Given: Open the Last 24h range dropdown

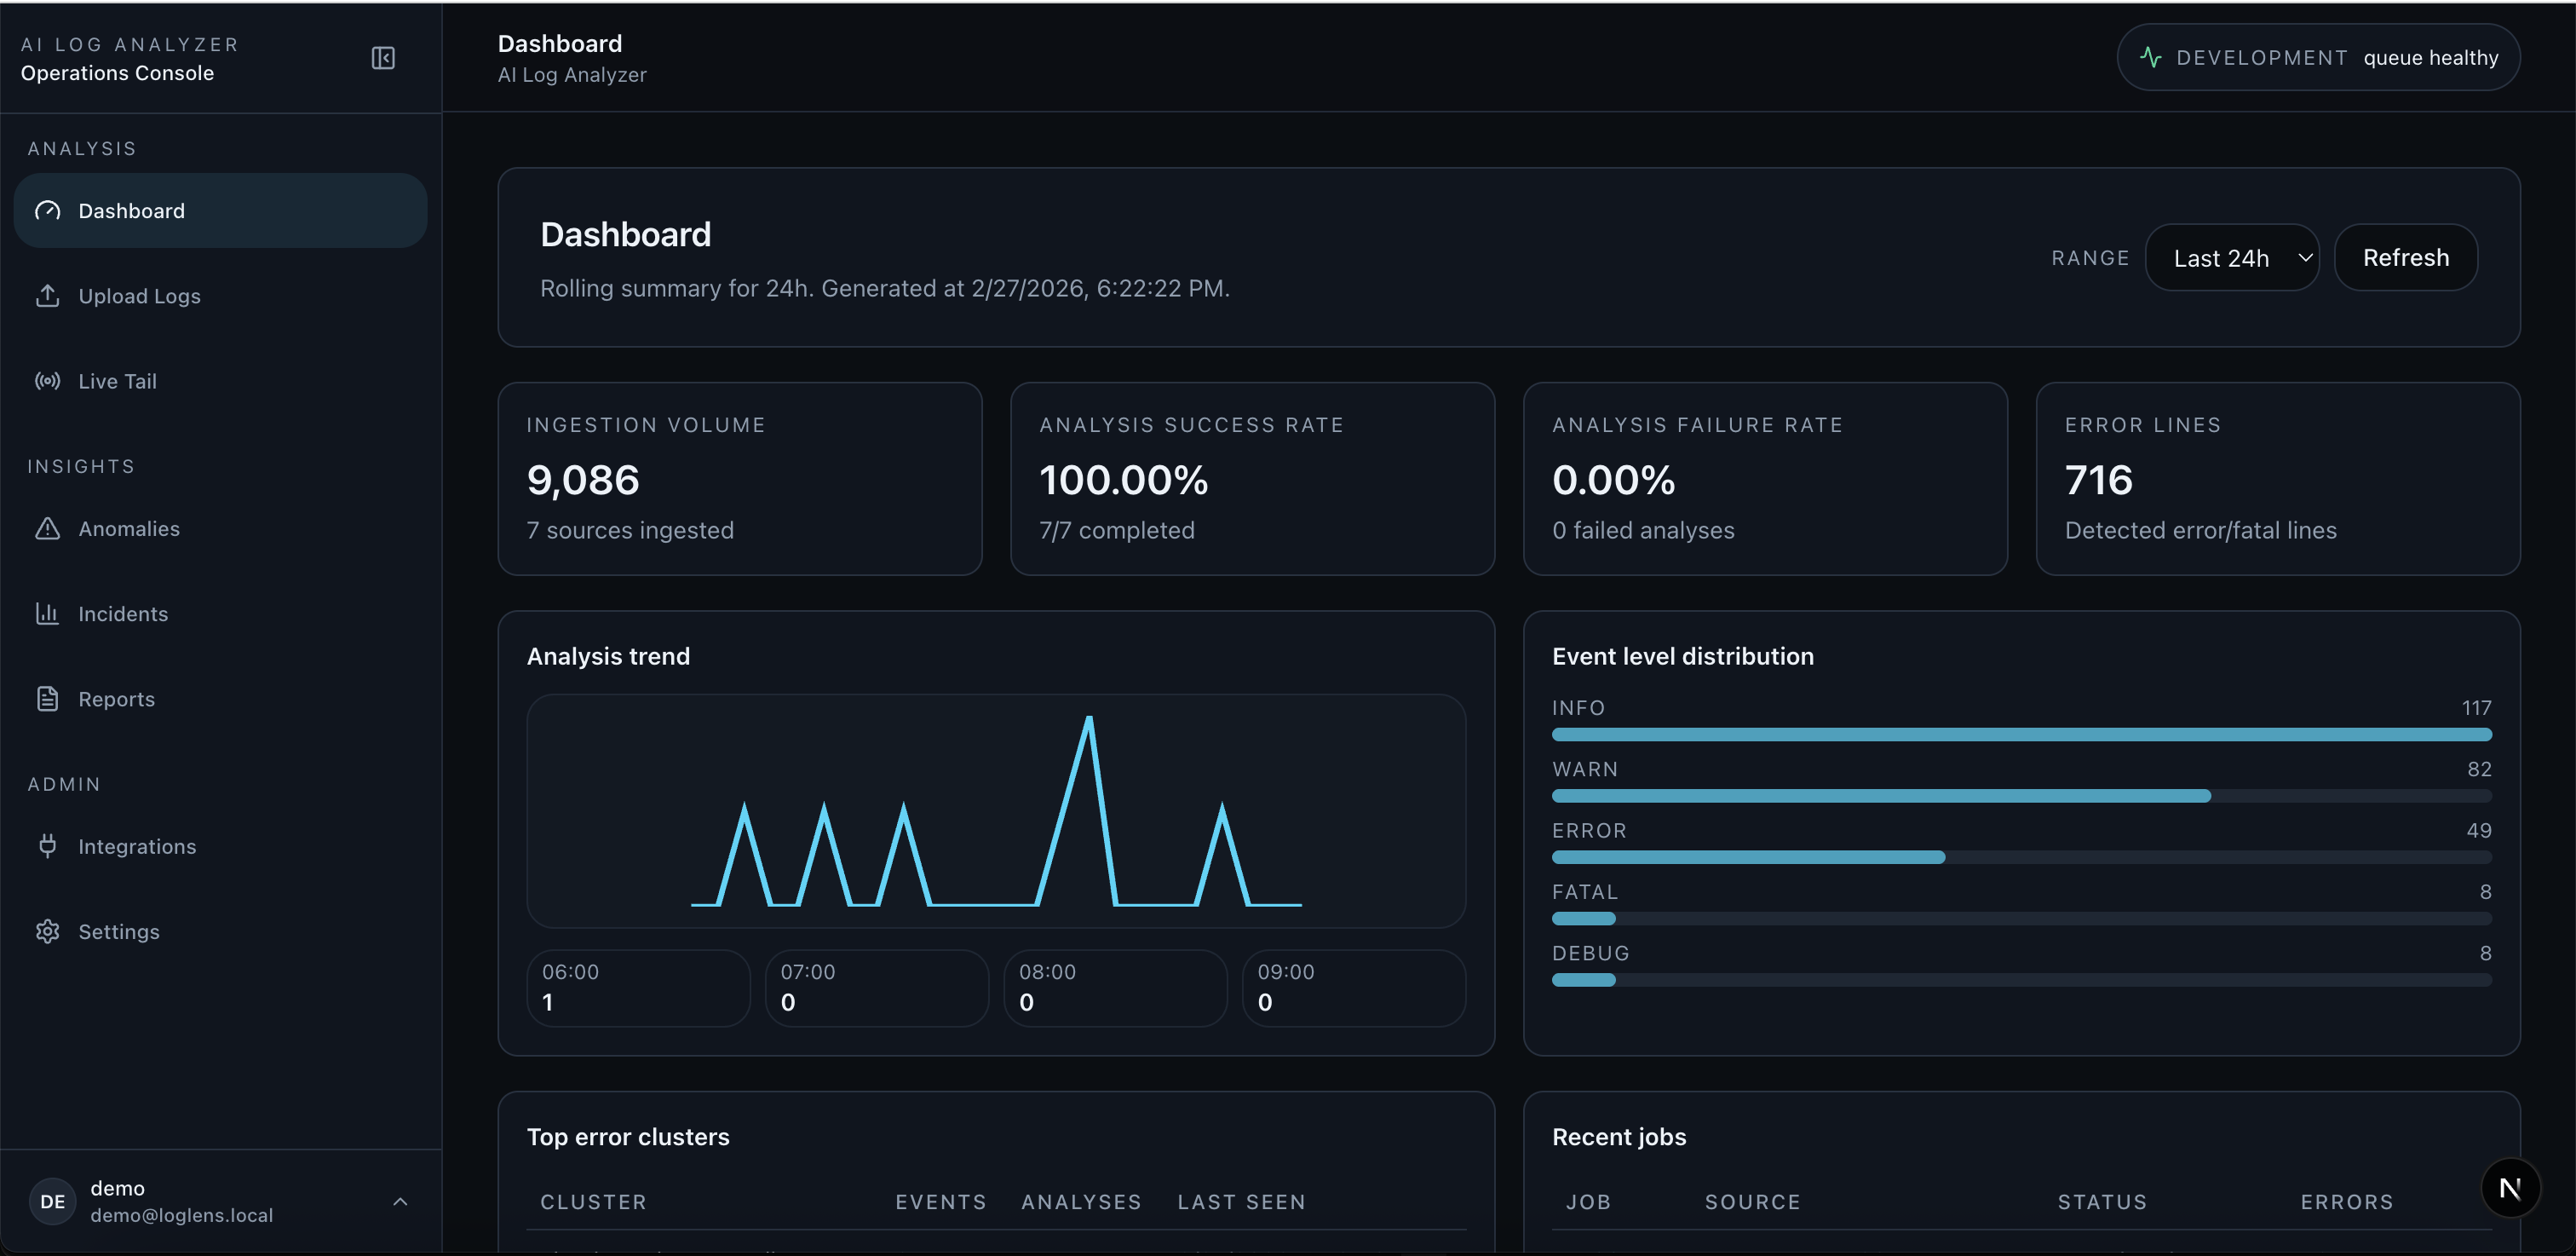Looking at the screenshot, I should [x=2231, y=258].
